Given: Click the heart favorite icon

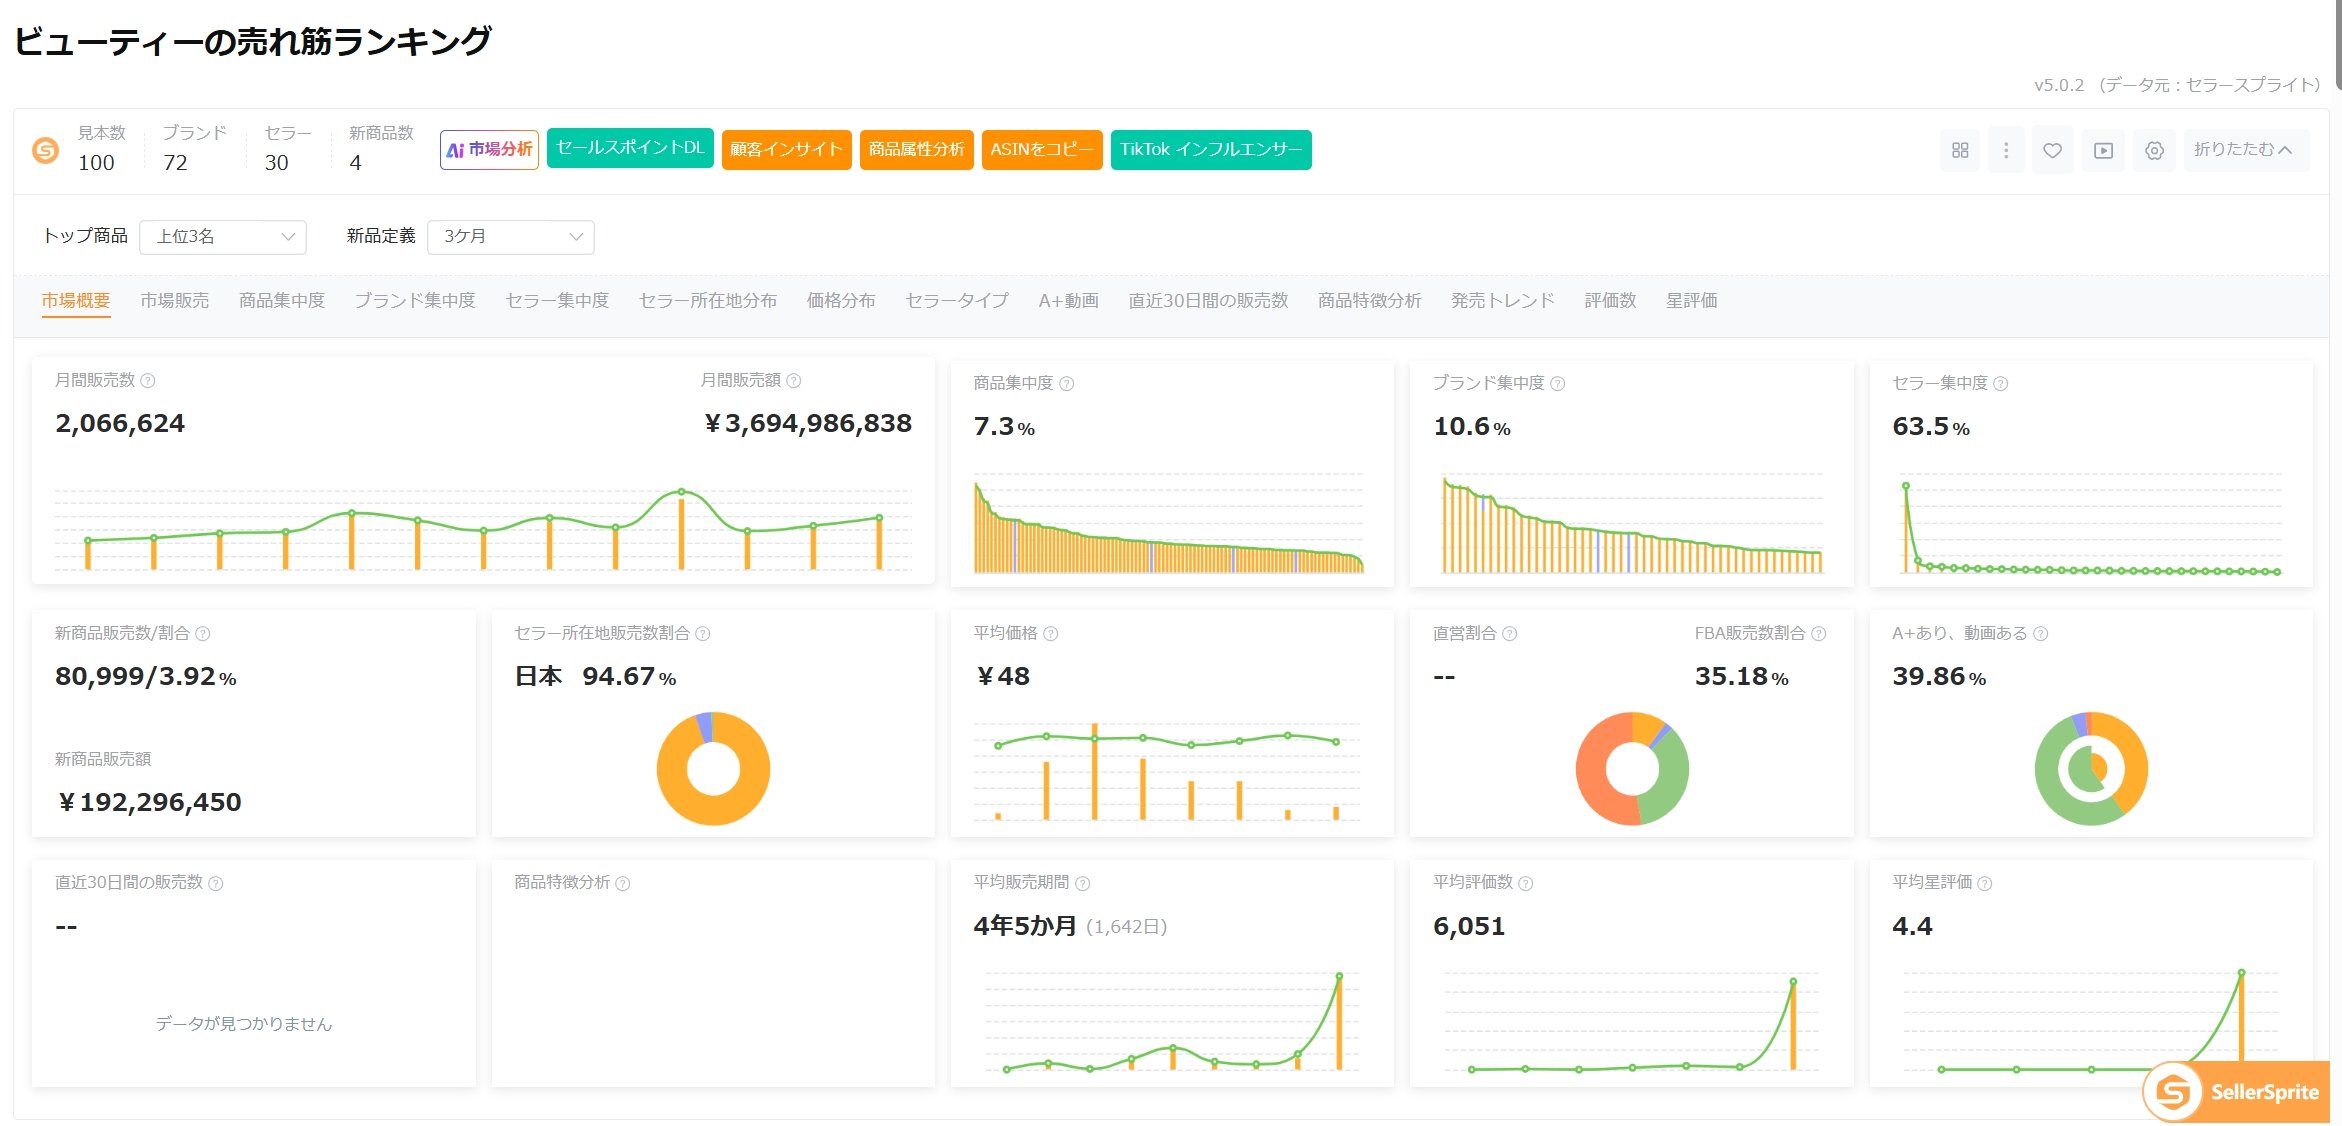Looking at the screenshot, I should tap(2052, 150).
